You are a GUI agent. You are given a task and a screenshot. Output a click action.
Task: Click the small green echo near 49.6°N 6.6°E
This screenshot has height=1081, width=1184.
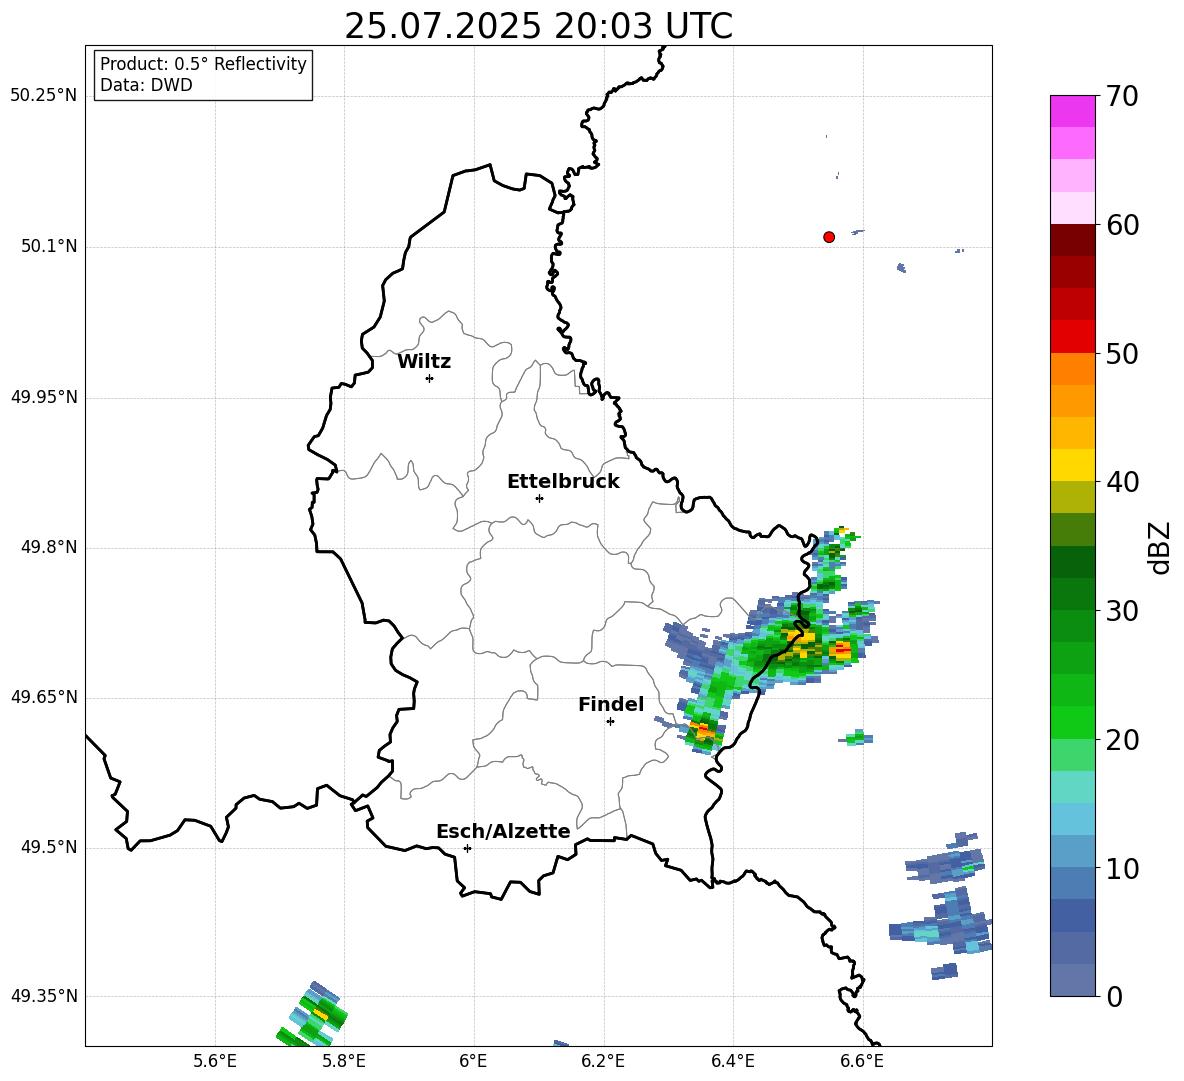pos(856,738)
